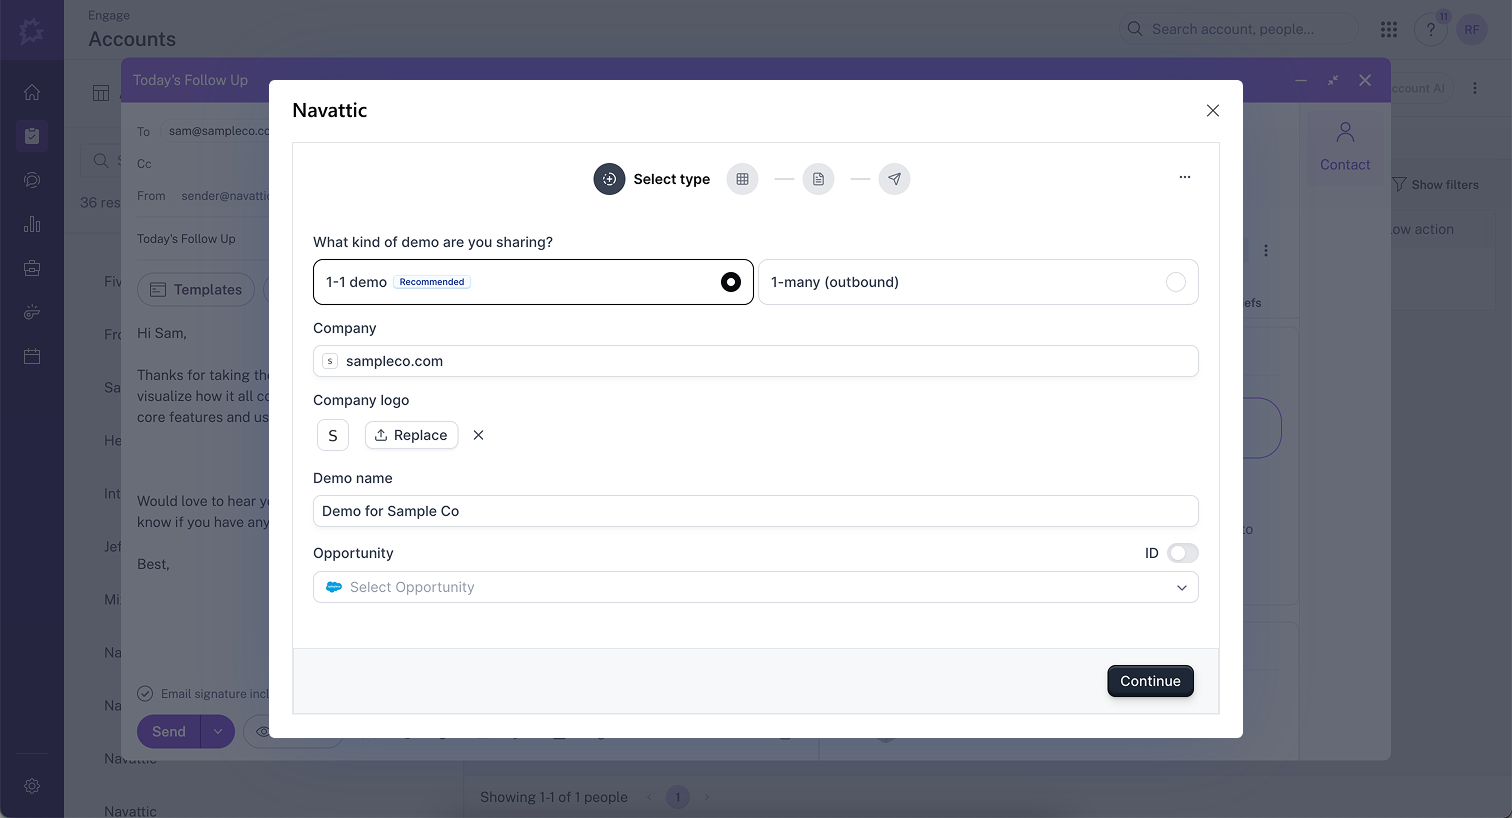This screenshot has height=818, width=1512.
Task: Click the Select type step
Action: [652, 179]
